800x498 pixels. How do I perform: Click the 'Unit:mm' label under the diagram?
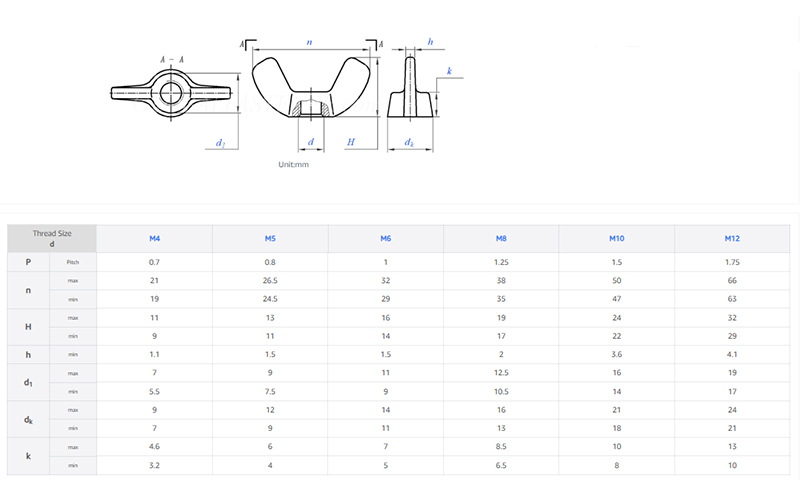click(294, 165)
